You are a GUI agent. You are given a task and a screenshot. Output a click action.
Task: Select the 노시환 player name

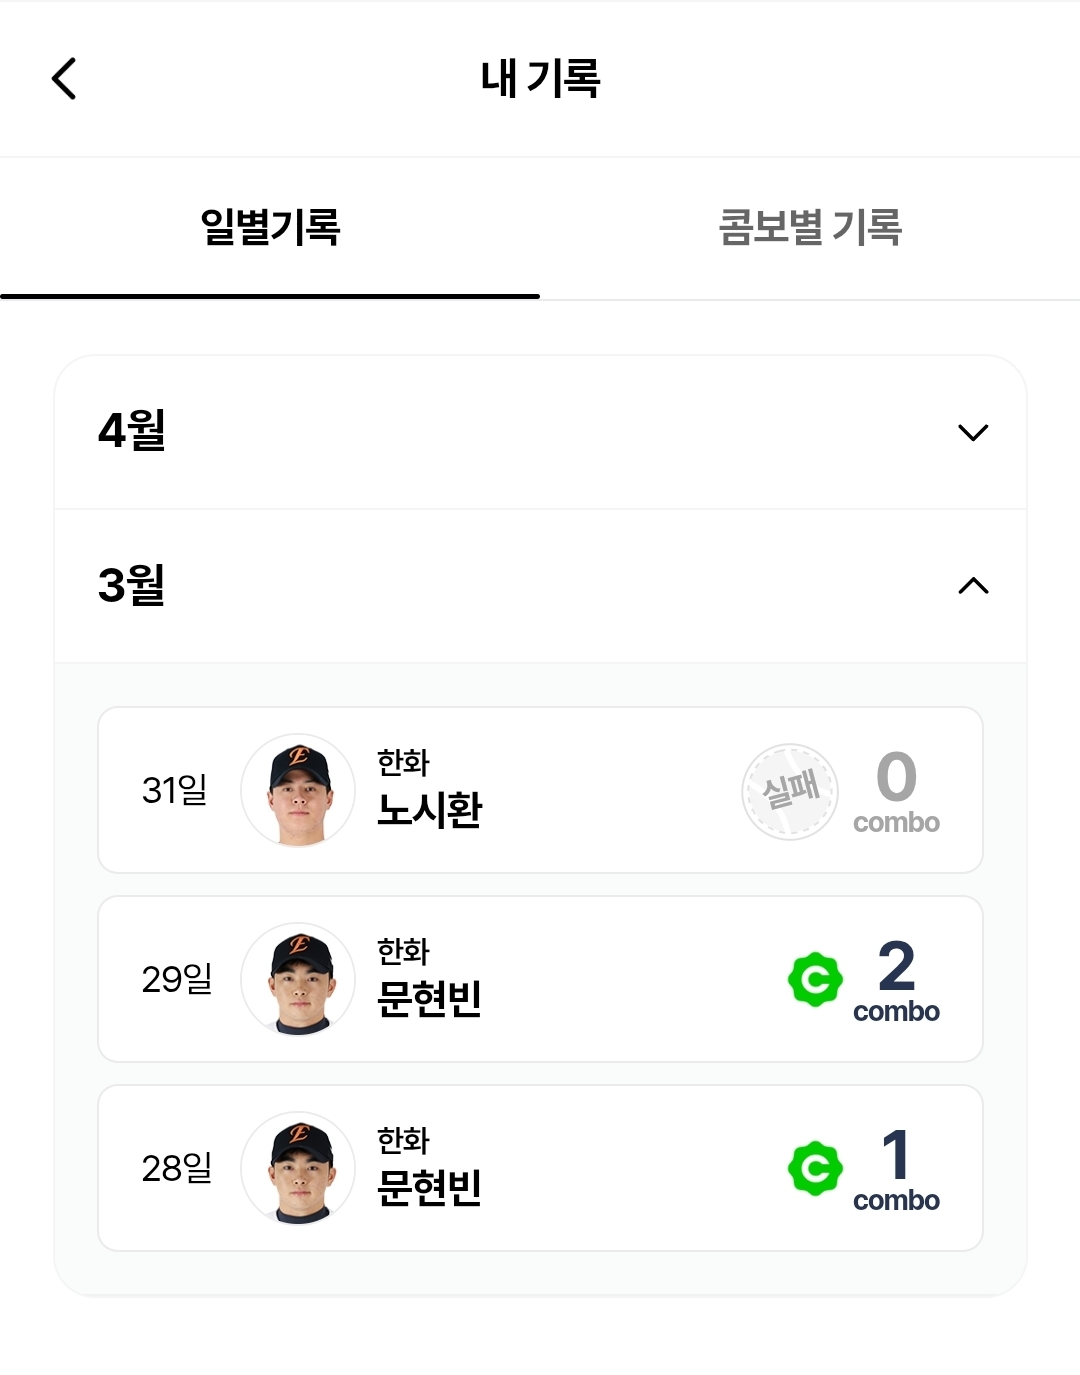click(x=429, y=809)
